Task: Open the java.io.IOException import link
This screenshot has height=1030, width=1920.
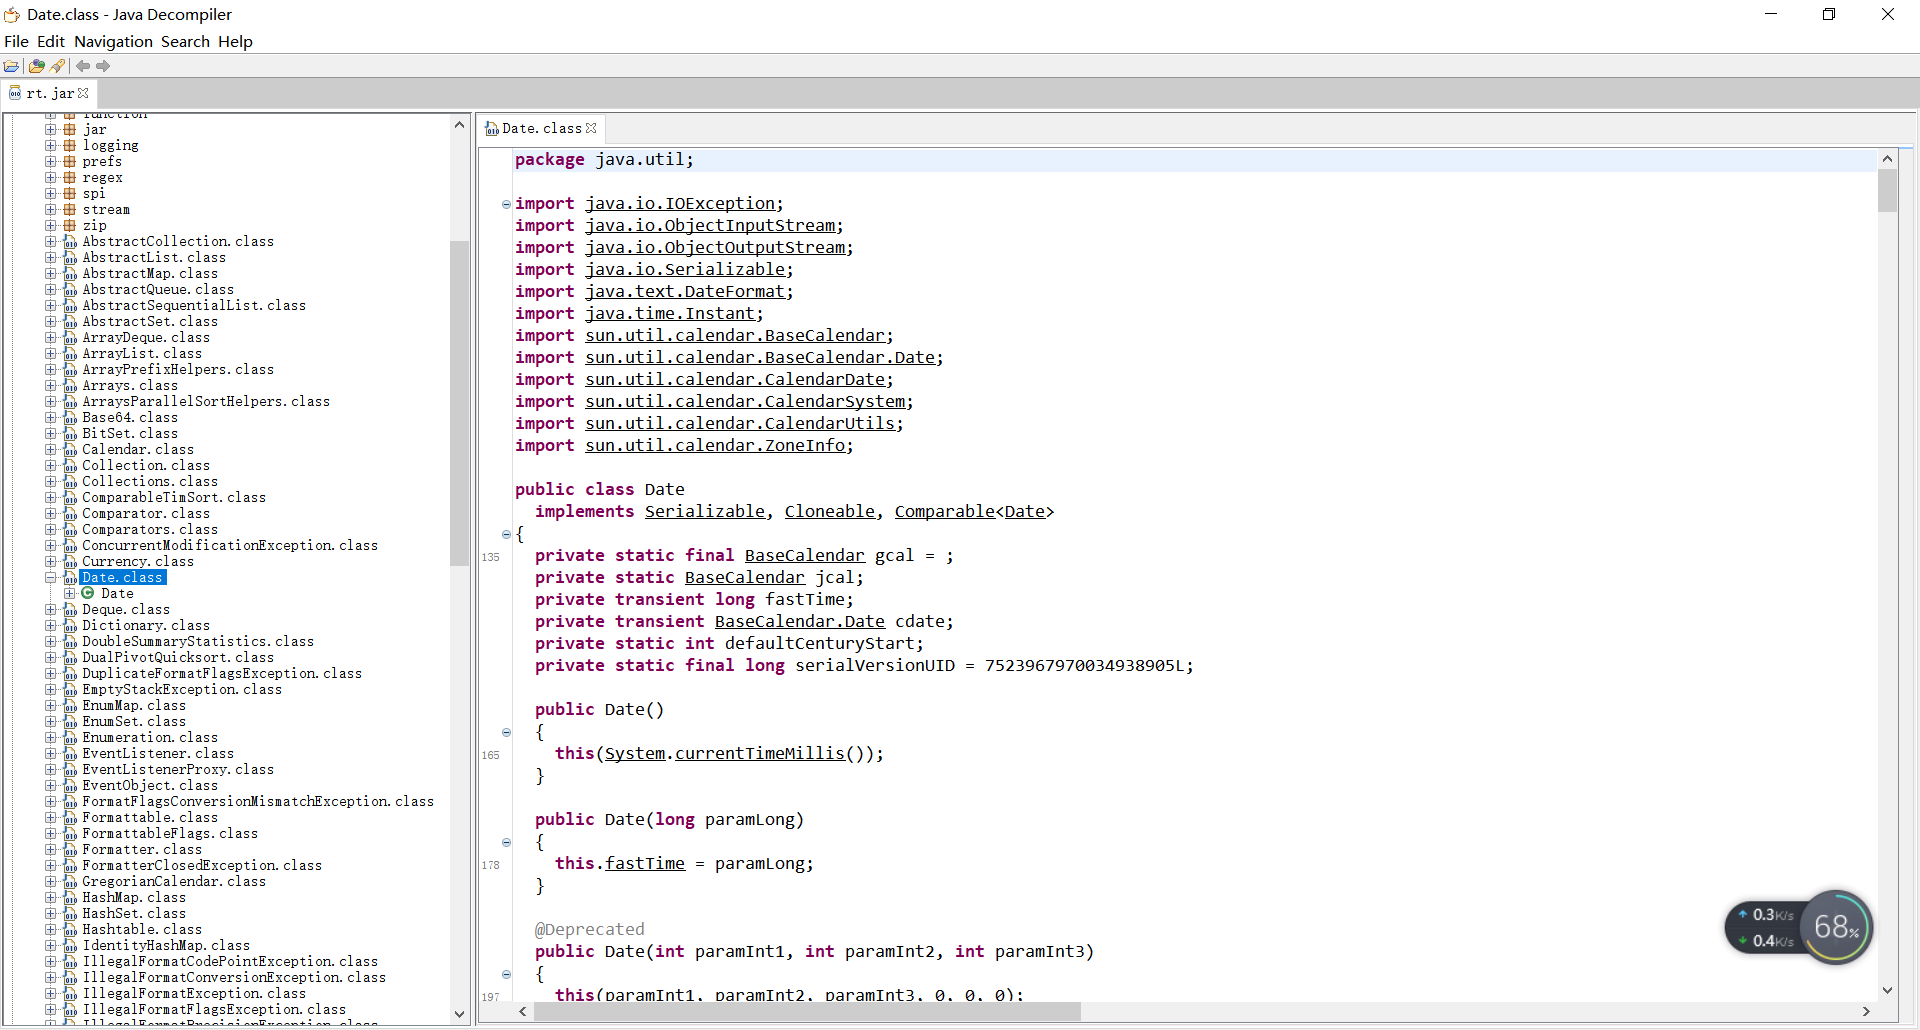Action: [x=683, y=203]
